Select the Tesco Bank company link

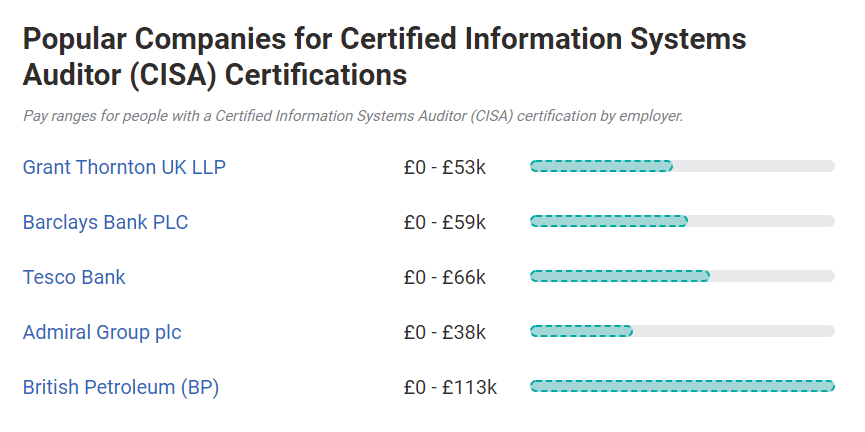[74, 277]
